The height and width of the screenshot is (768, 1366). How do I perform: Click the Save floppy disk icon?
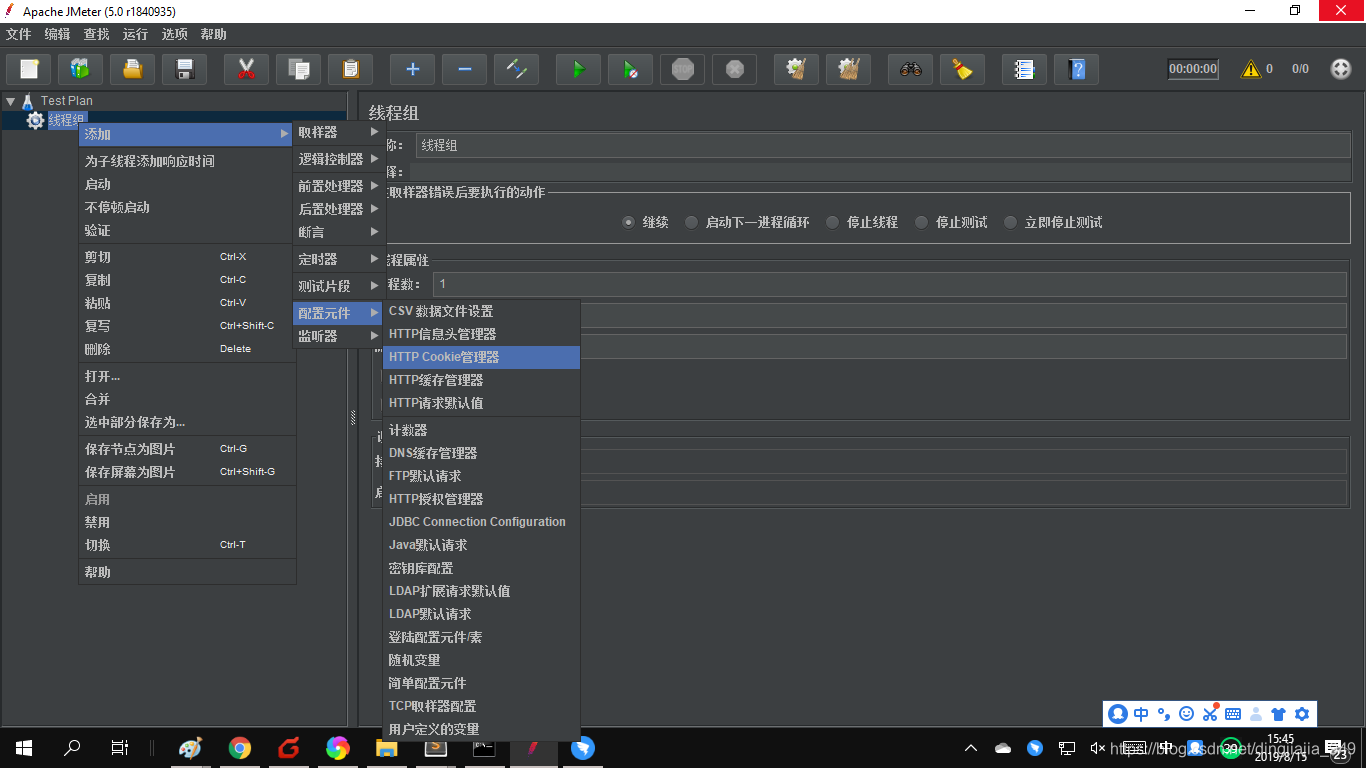point(185,69)
